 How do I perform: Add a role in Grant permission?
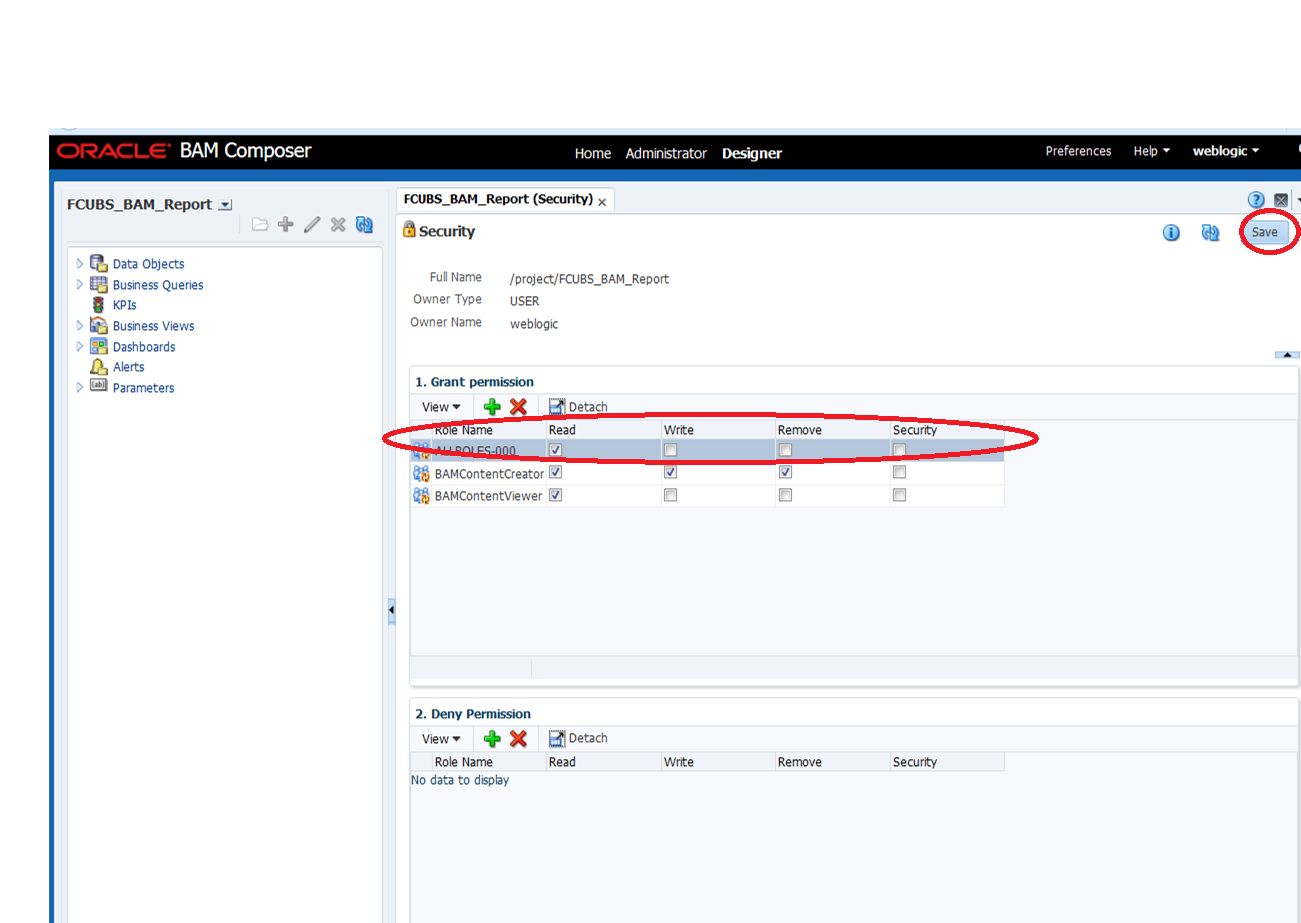pyautogui.click(x=492, y=407)
